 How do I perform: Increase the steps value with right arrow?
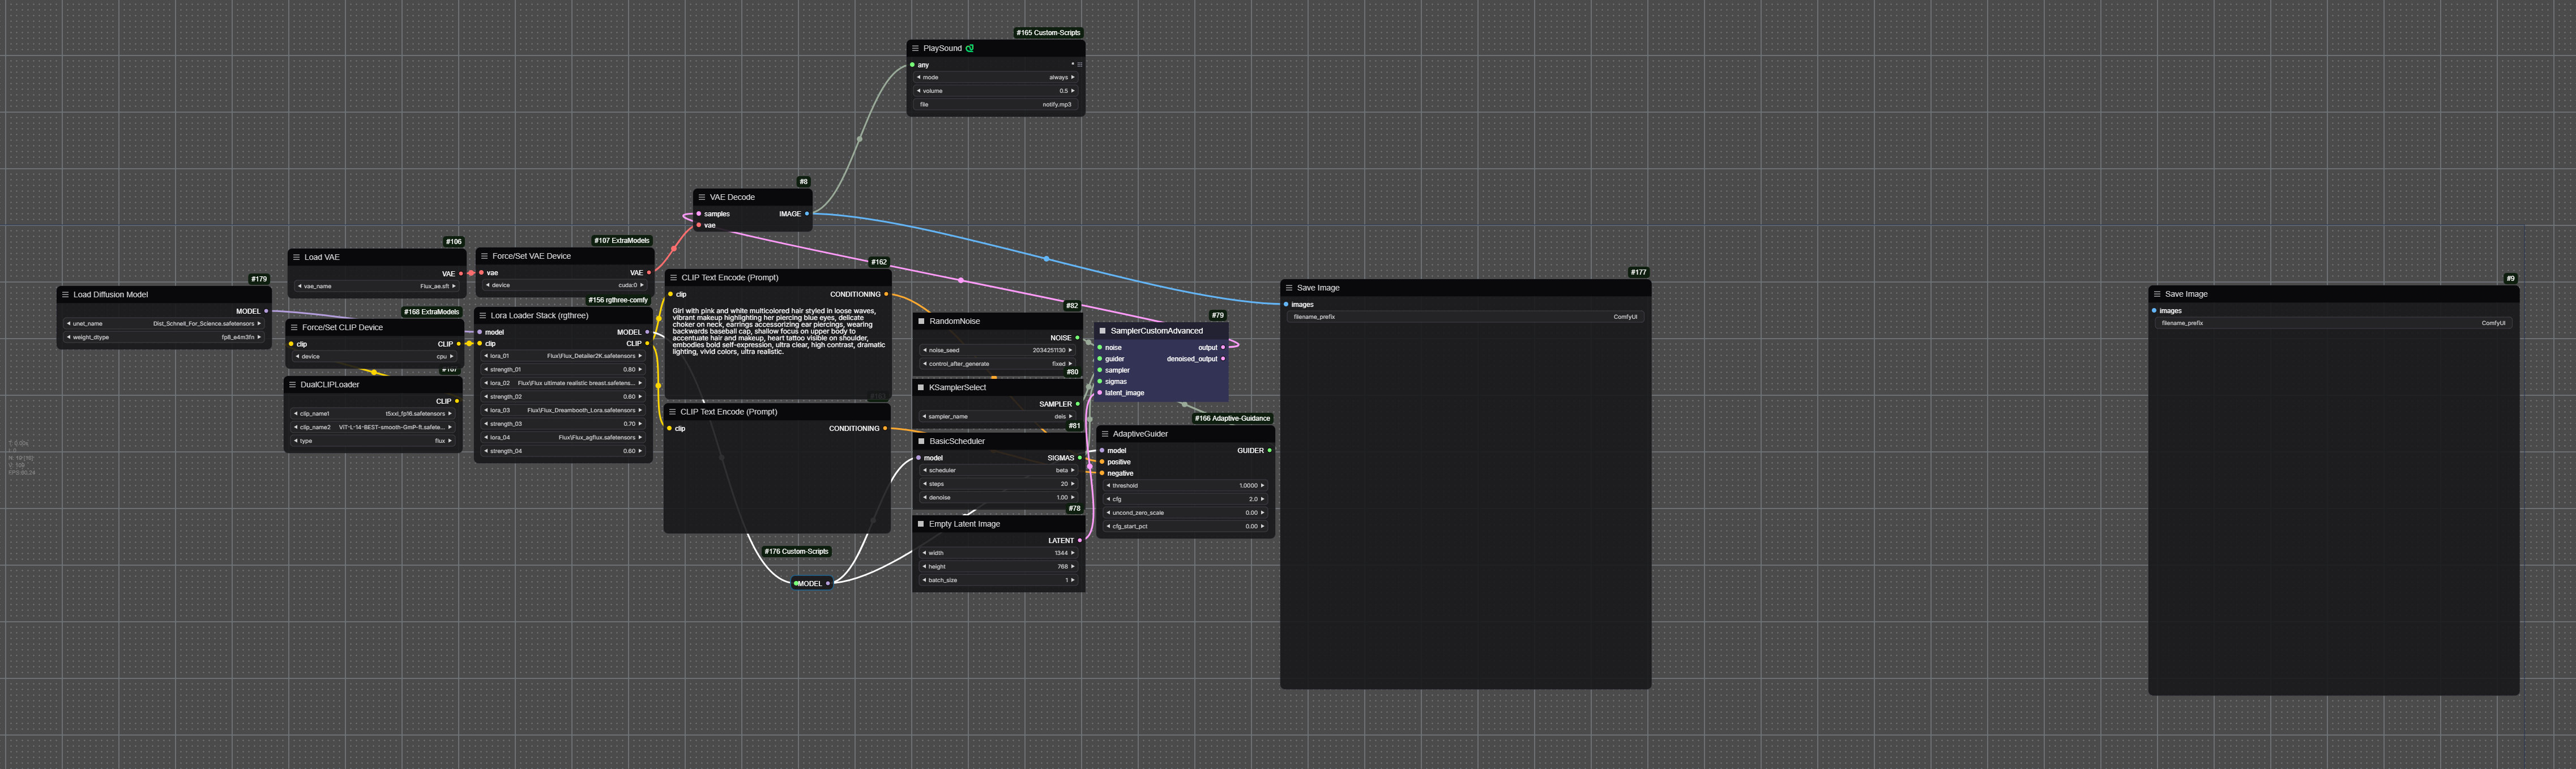pos(1073,484)
